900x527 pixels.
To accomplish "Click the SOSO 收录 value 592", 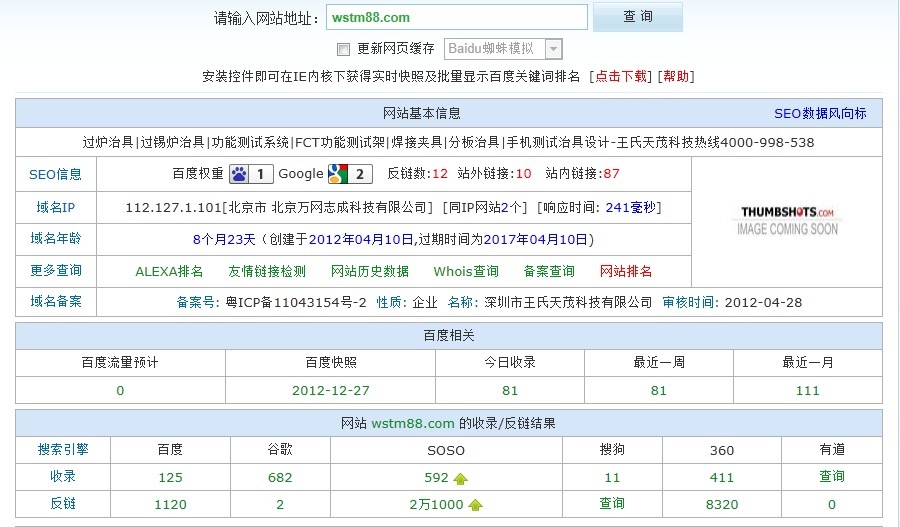I will click(436, 478).
